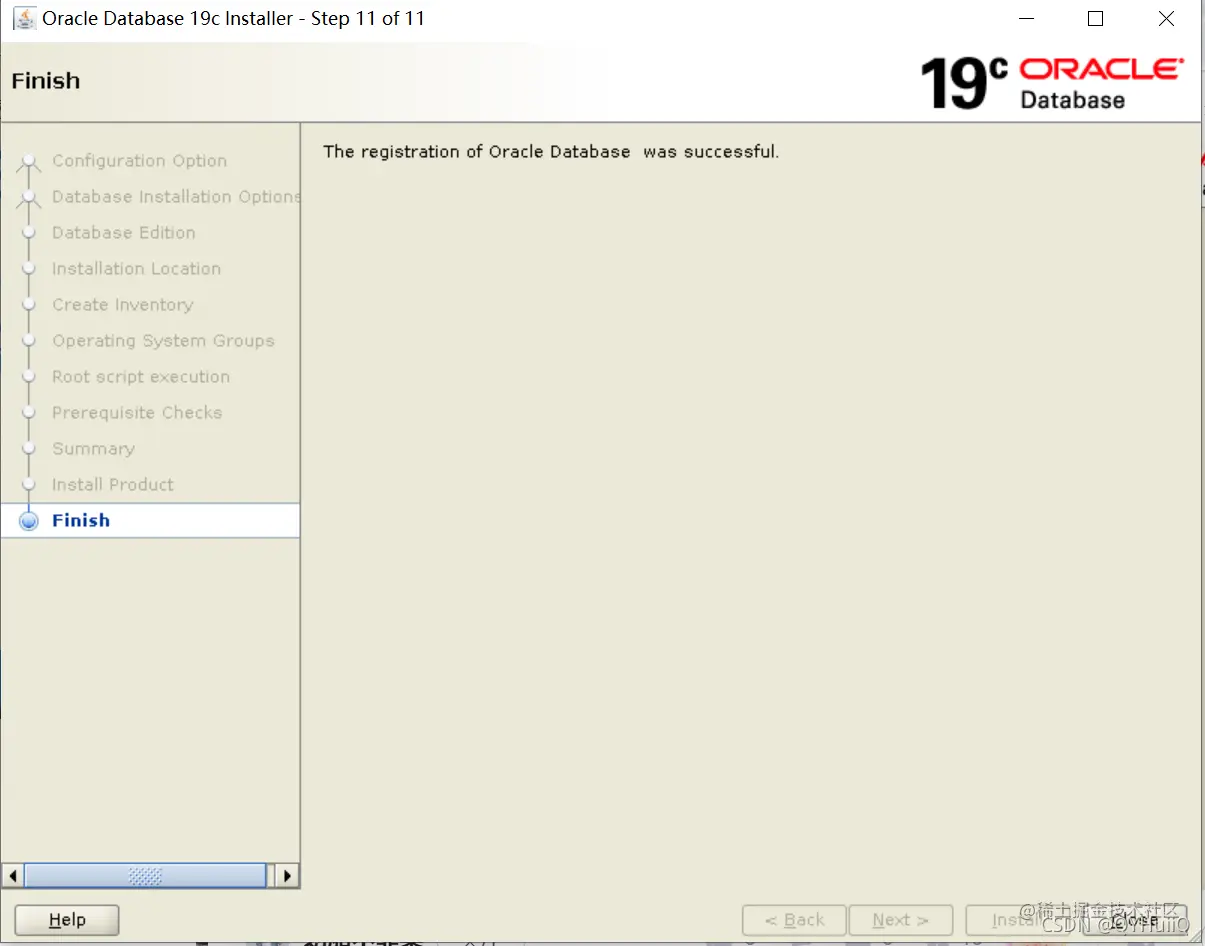Screen dimensions: 1205x946
Task: Click sidebar scrollbar right arrow
Action: coord(287,876)
